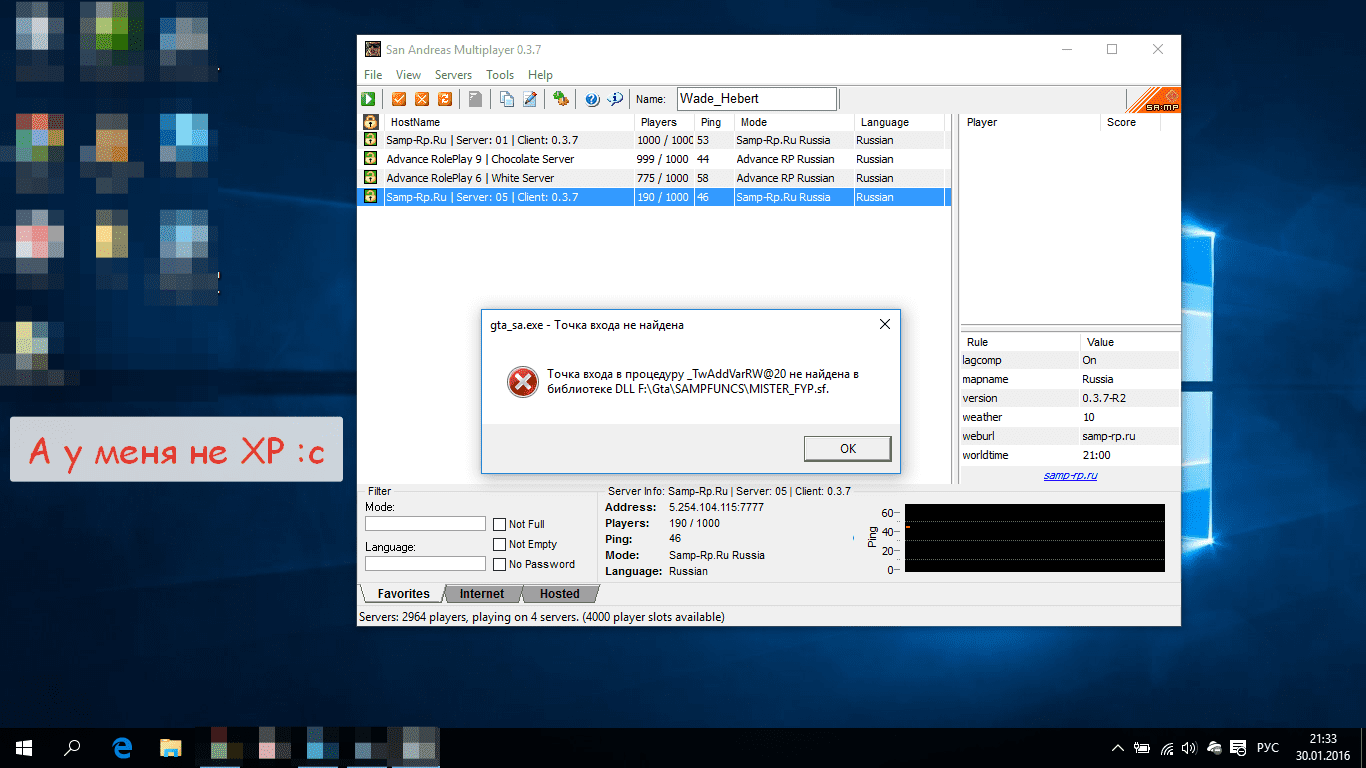
Task: Open the Help menu
Action: tap(540, 75)
